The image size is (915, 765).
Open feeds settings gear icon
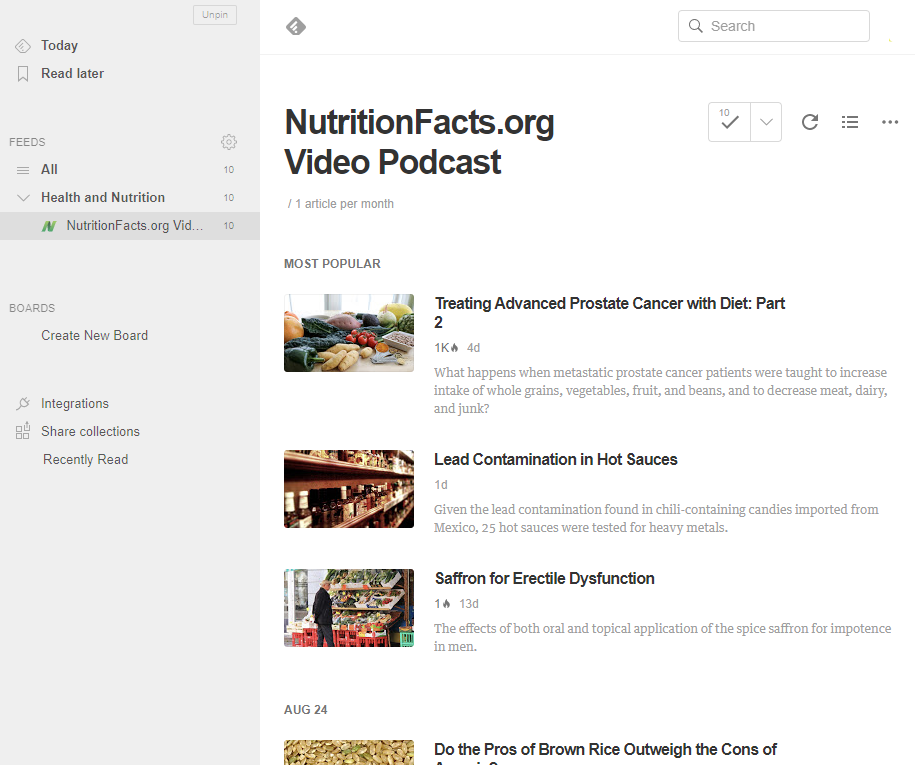229,142
